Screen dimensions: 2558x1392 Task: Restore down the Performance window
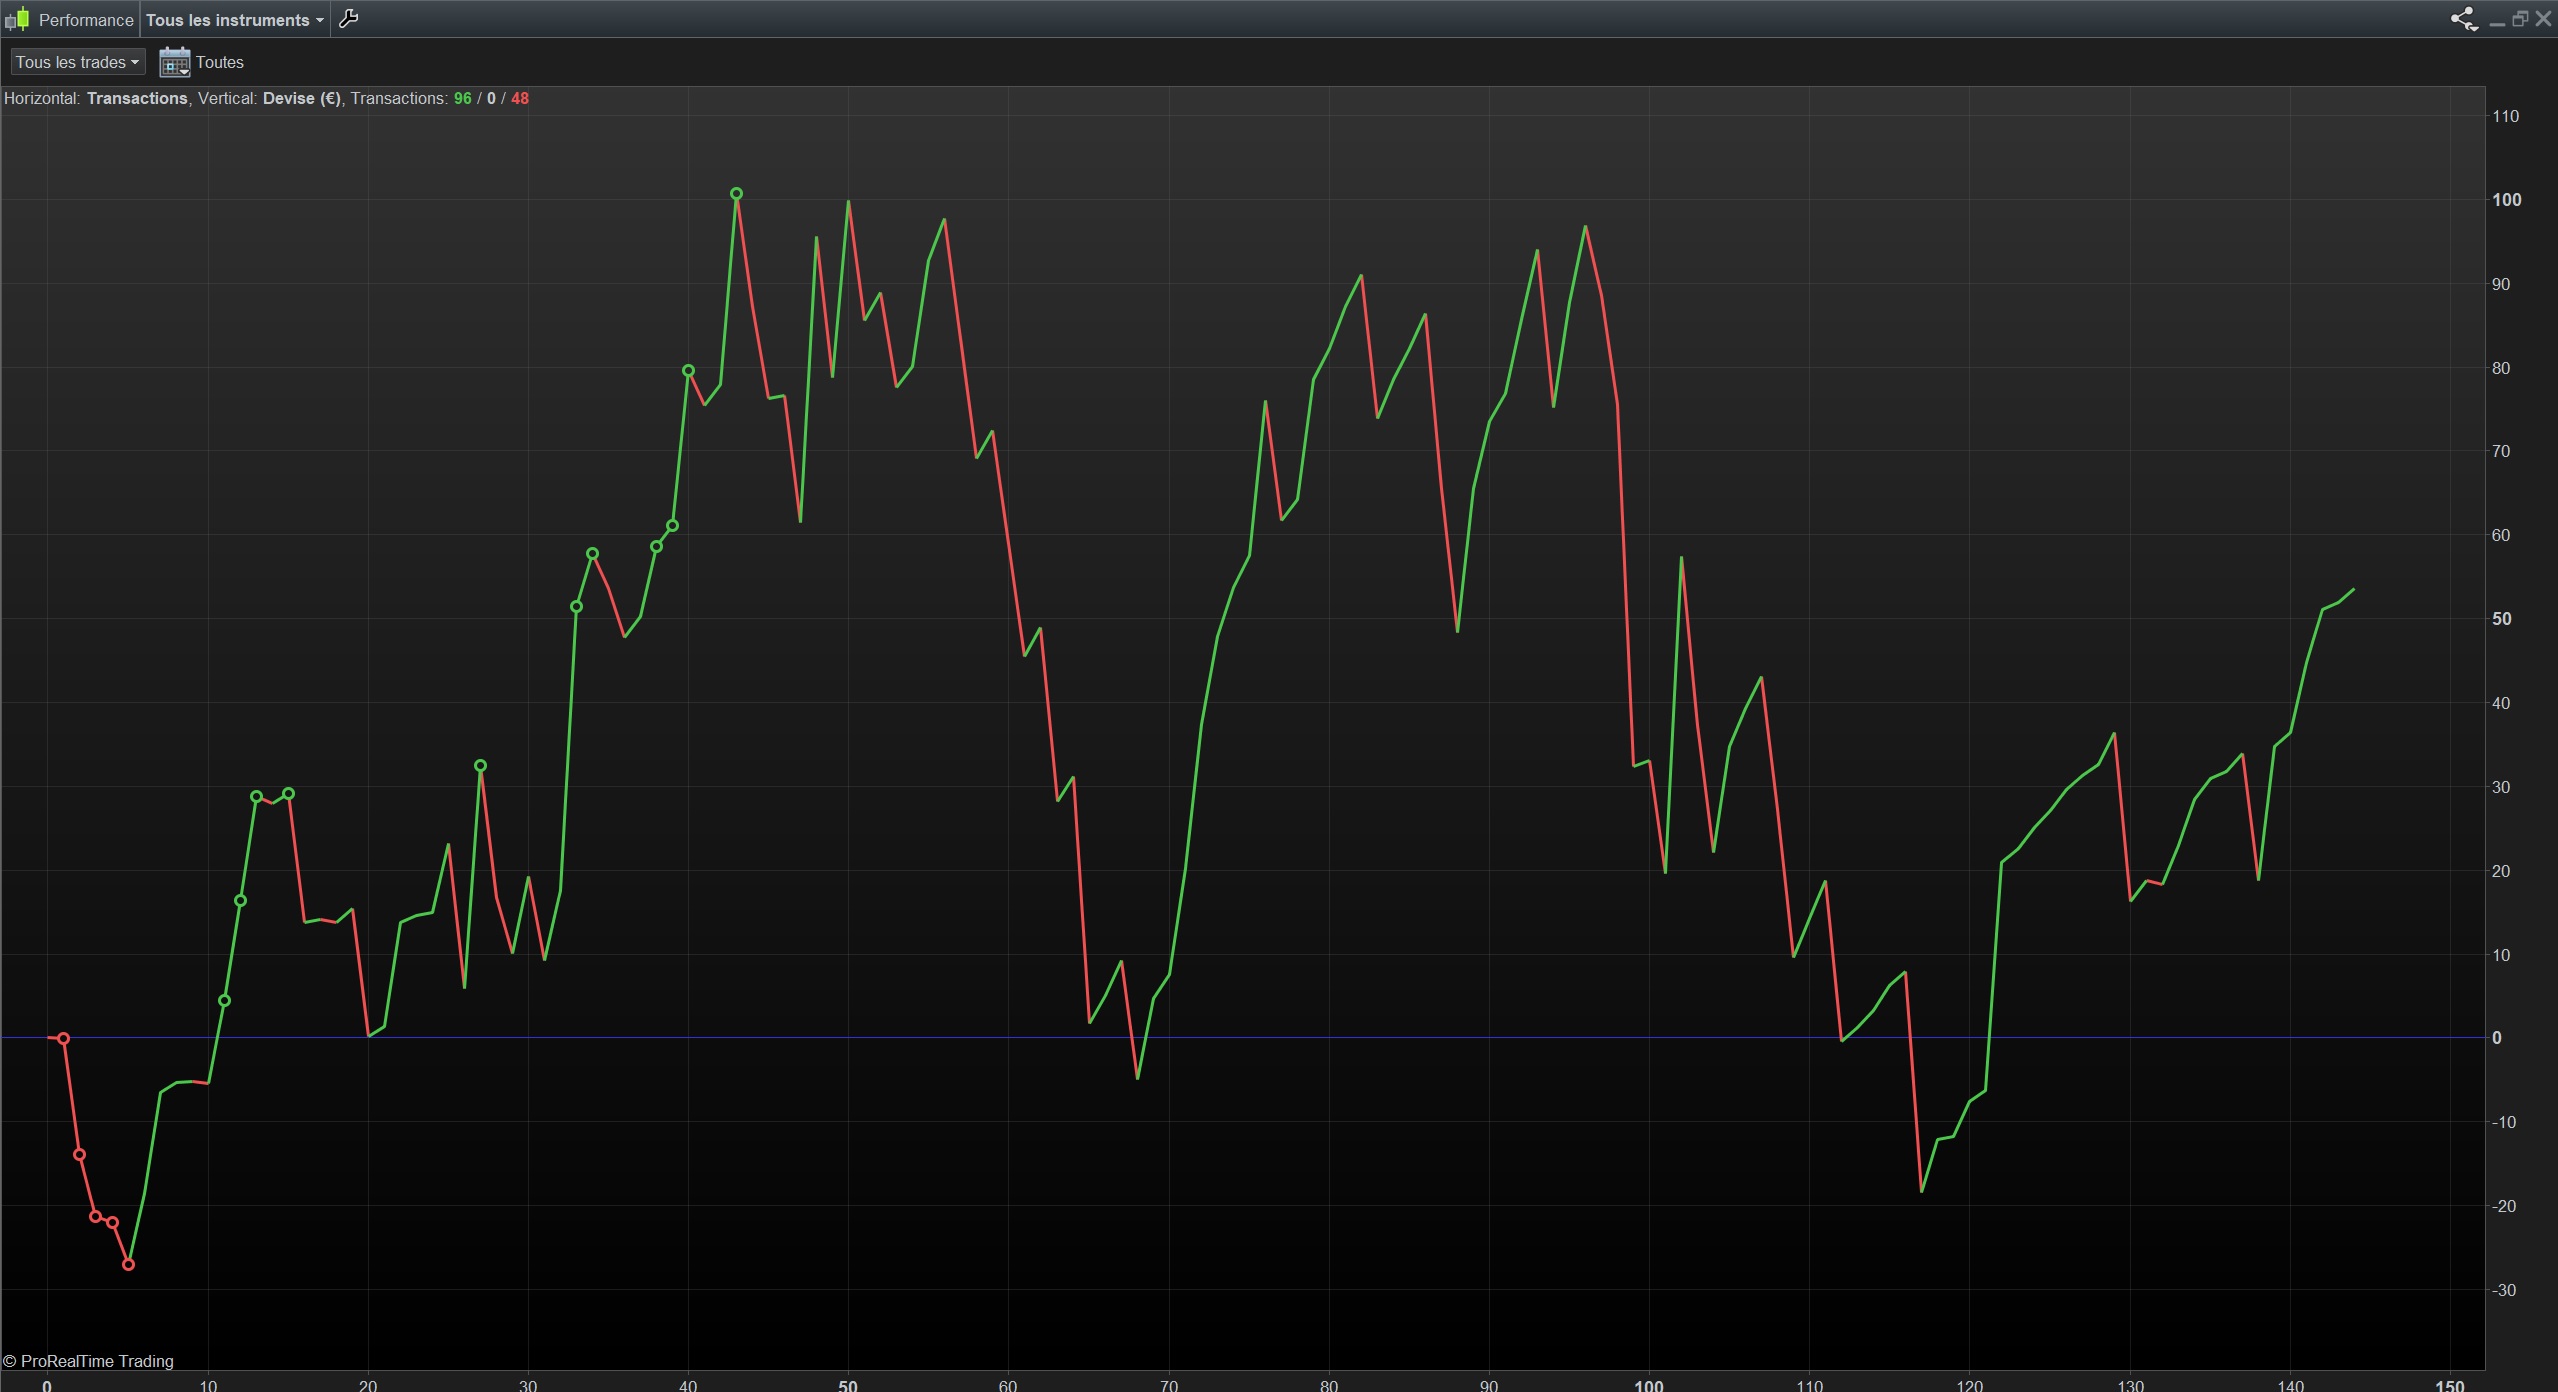[2519, 19]
